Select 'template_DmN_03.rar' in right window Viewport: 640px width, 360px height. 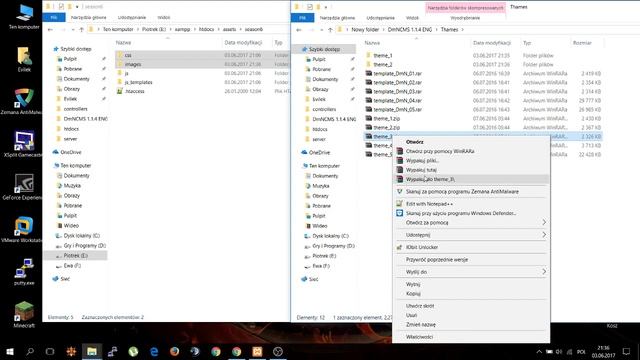click(398, 91)
